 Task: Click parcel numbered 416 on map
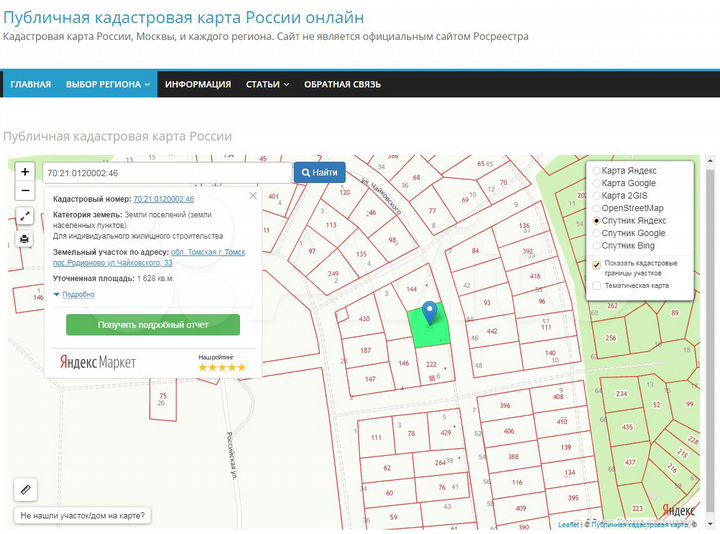(535, 276)
